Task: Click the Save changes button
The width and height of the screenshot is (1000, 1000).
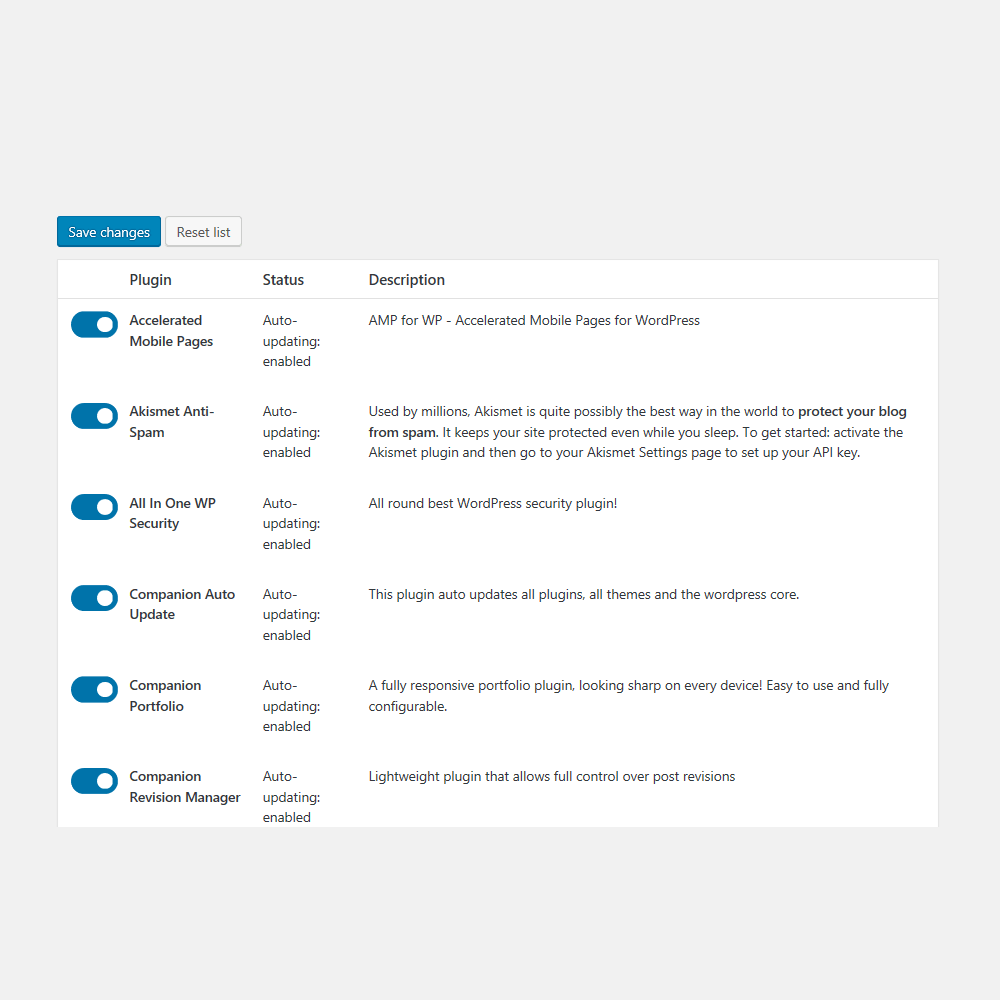Action: (109, 232)
